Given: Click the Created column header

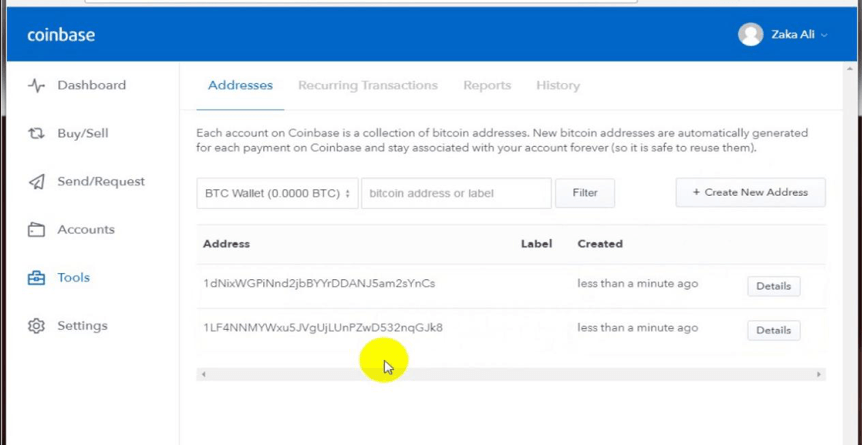Looking at the screenshot, I should click(600, 244).
